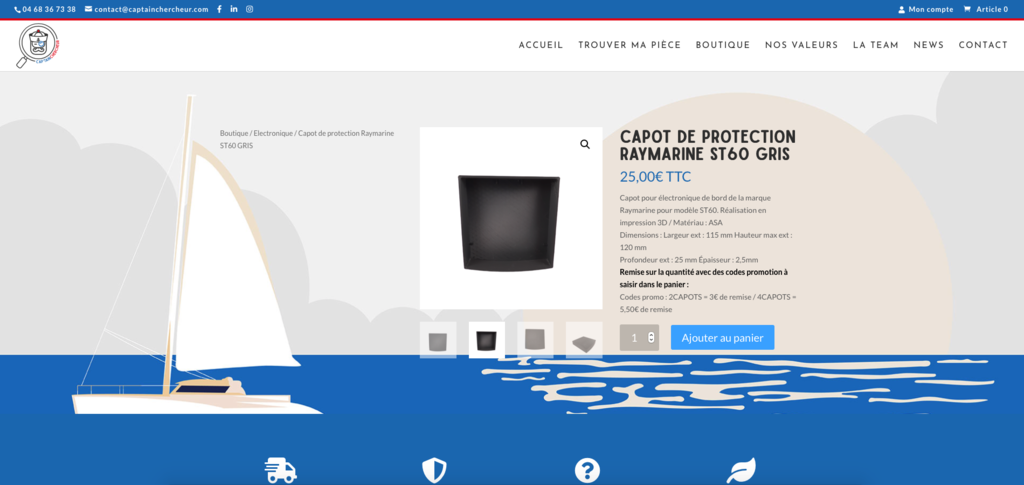Call phone number 04 68 36 73 38
Viewport: 1024px width, 485px height.
45,9
